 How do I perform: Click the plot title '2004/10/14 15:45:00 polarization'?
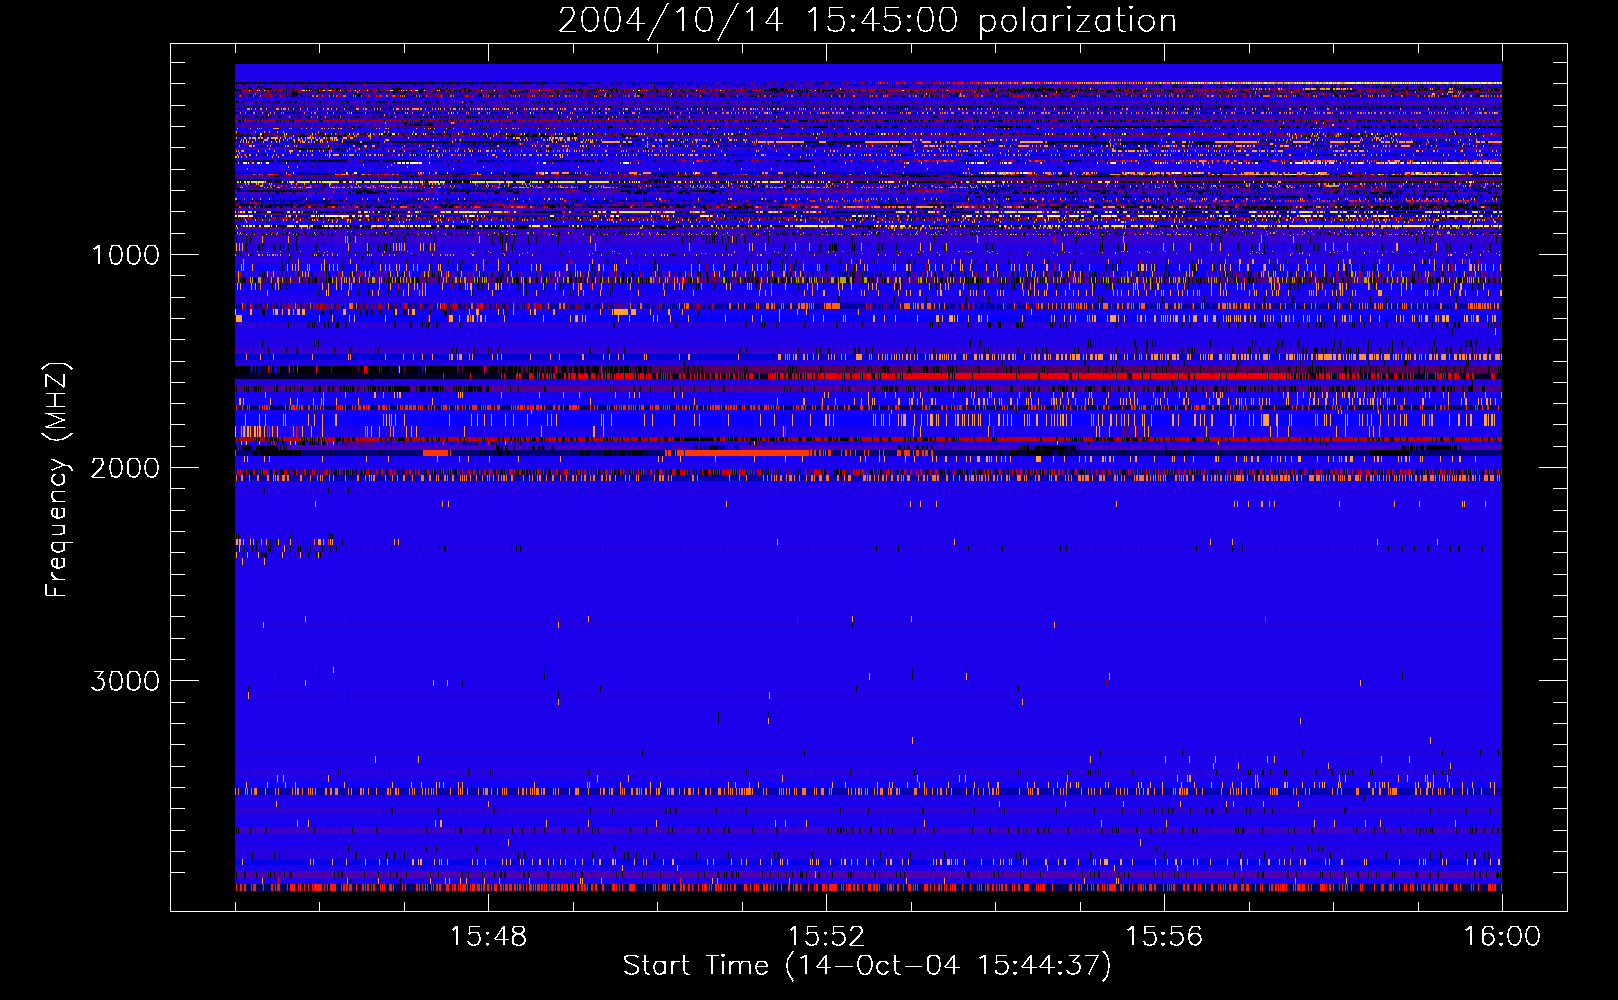coord(867,21)
